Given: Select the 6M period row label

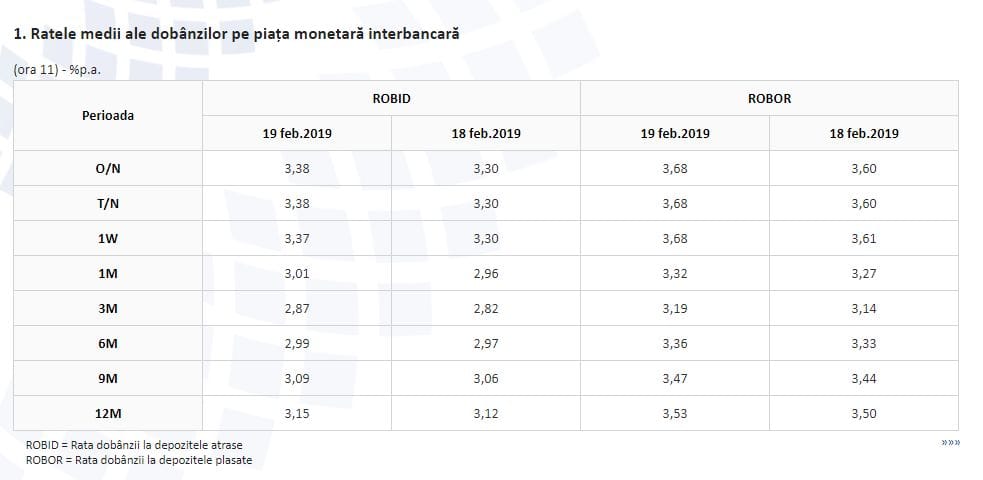Looking at the screenshot, I should click(x=108, y=344).
